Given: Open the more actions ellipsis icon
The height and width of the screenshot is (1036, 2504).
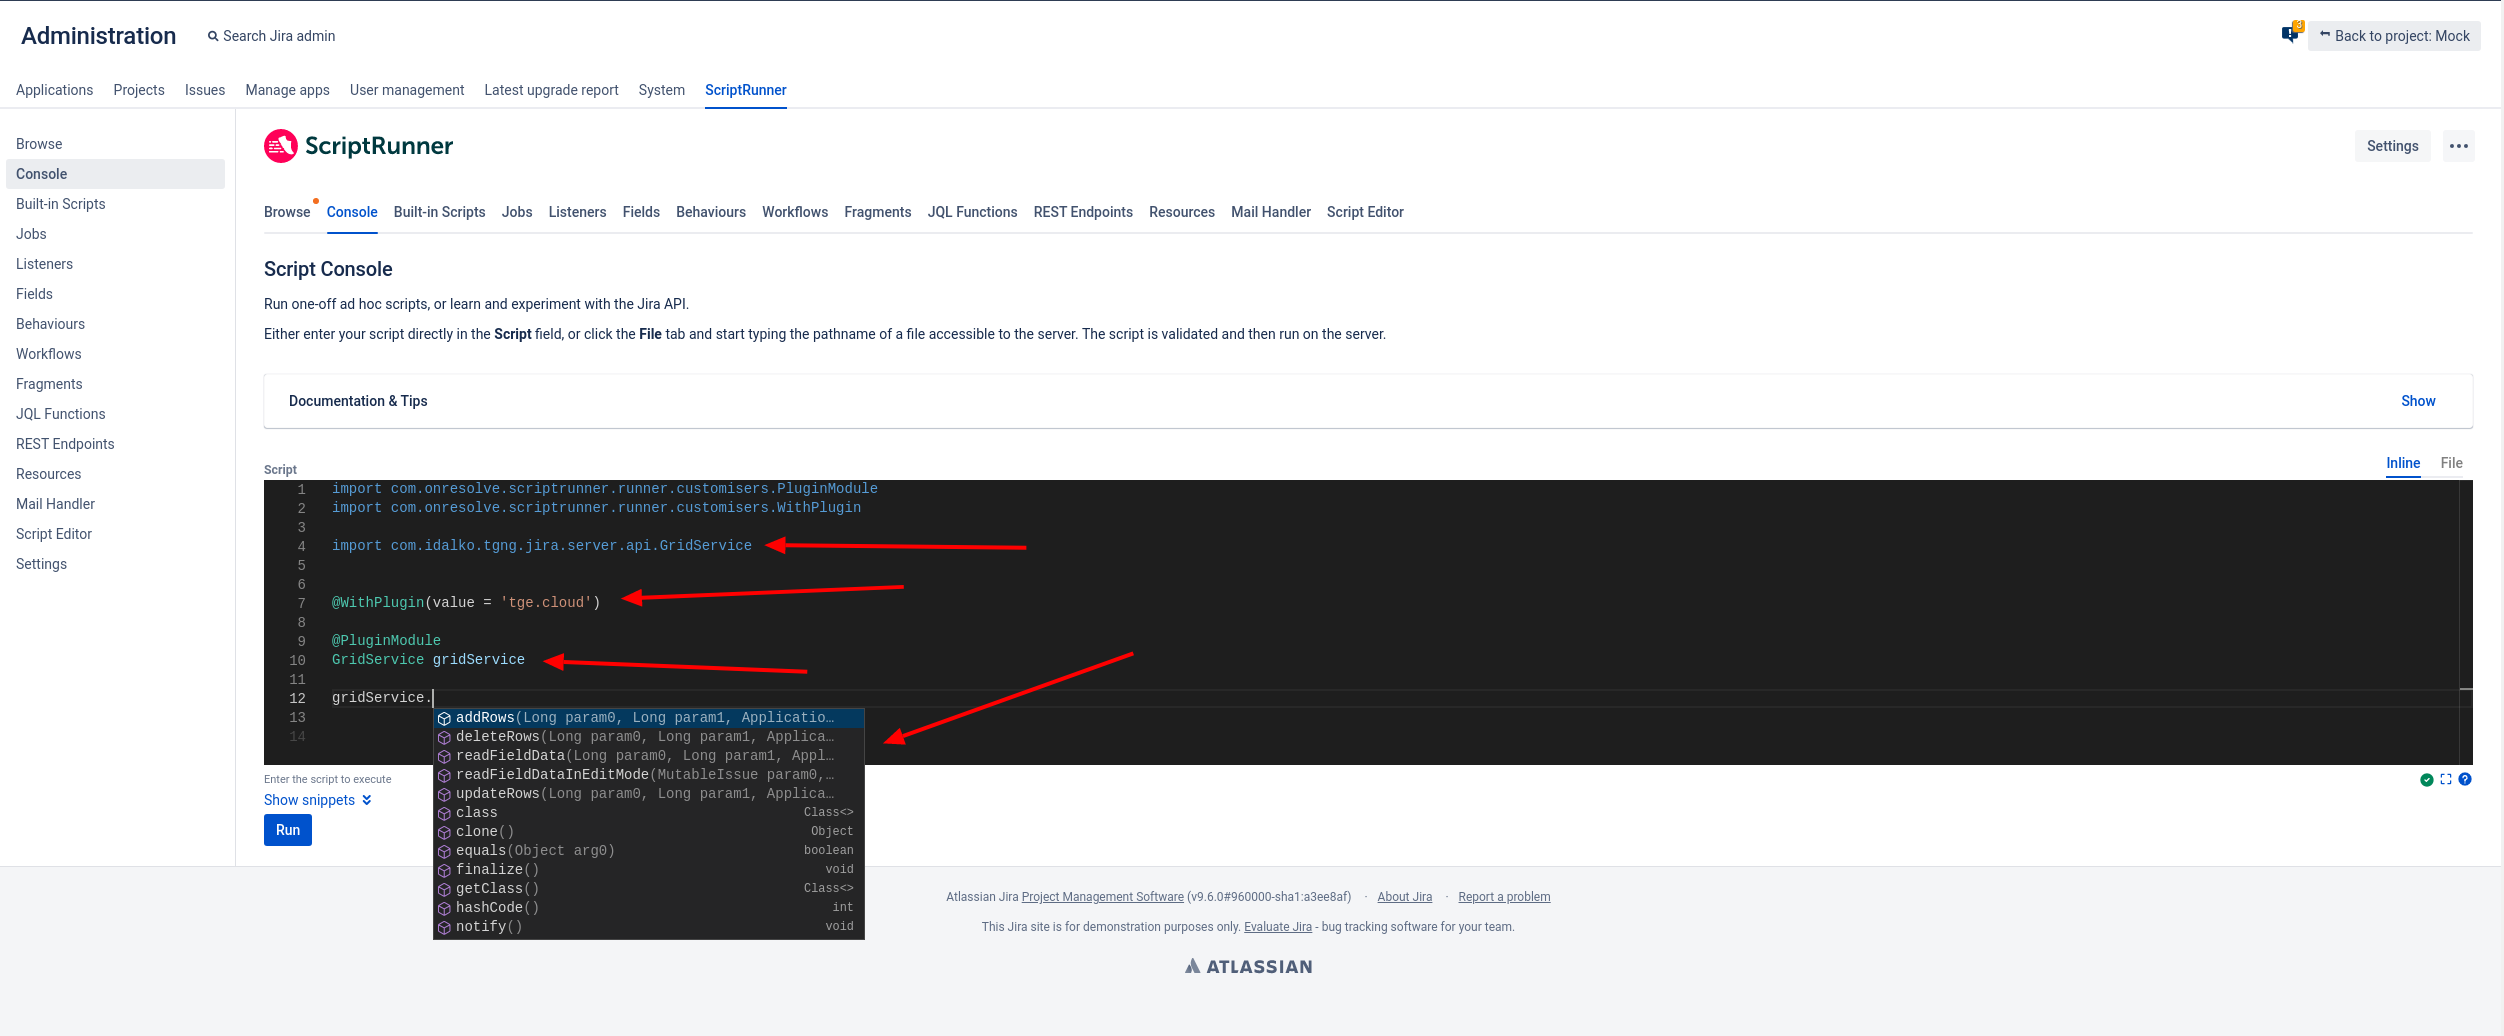Looking at the screenshot, I should pyautogui.click(x=2459, y=145).
